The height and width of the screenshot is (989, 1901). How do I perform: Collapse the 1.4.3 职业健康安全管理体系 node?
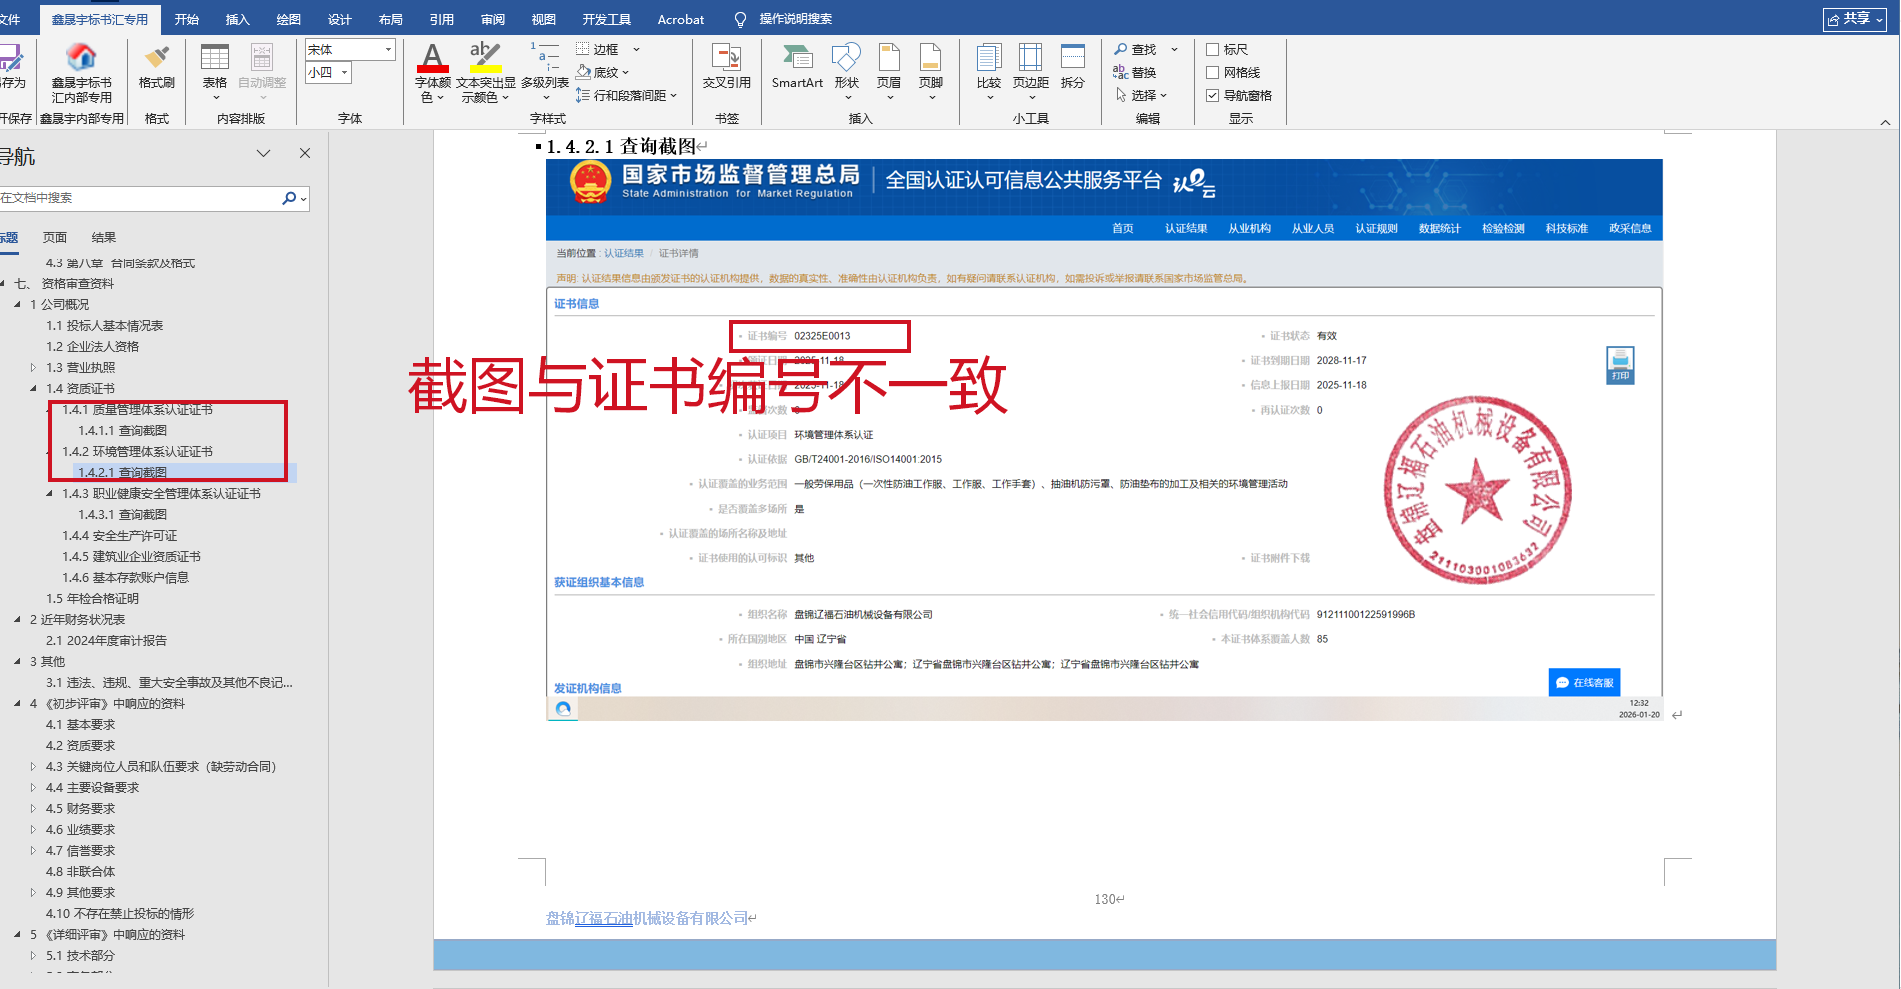[50, 493]
